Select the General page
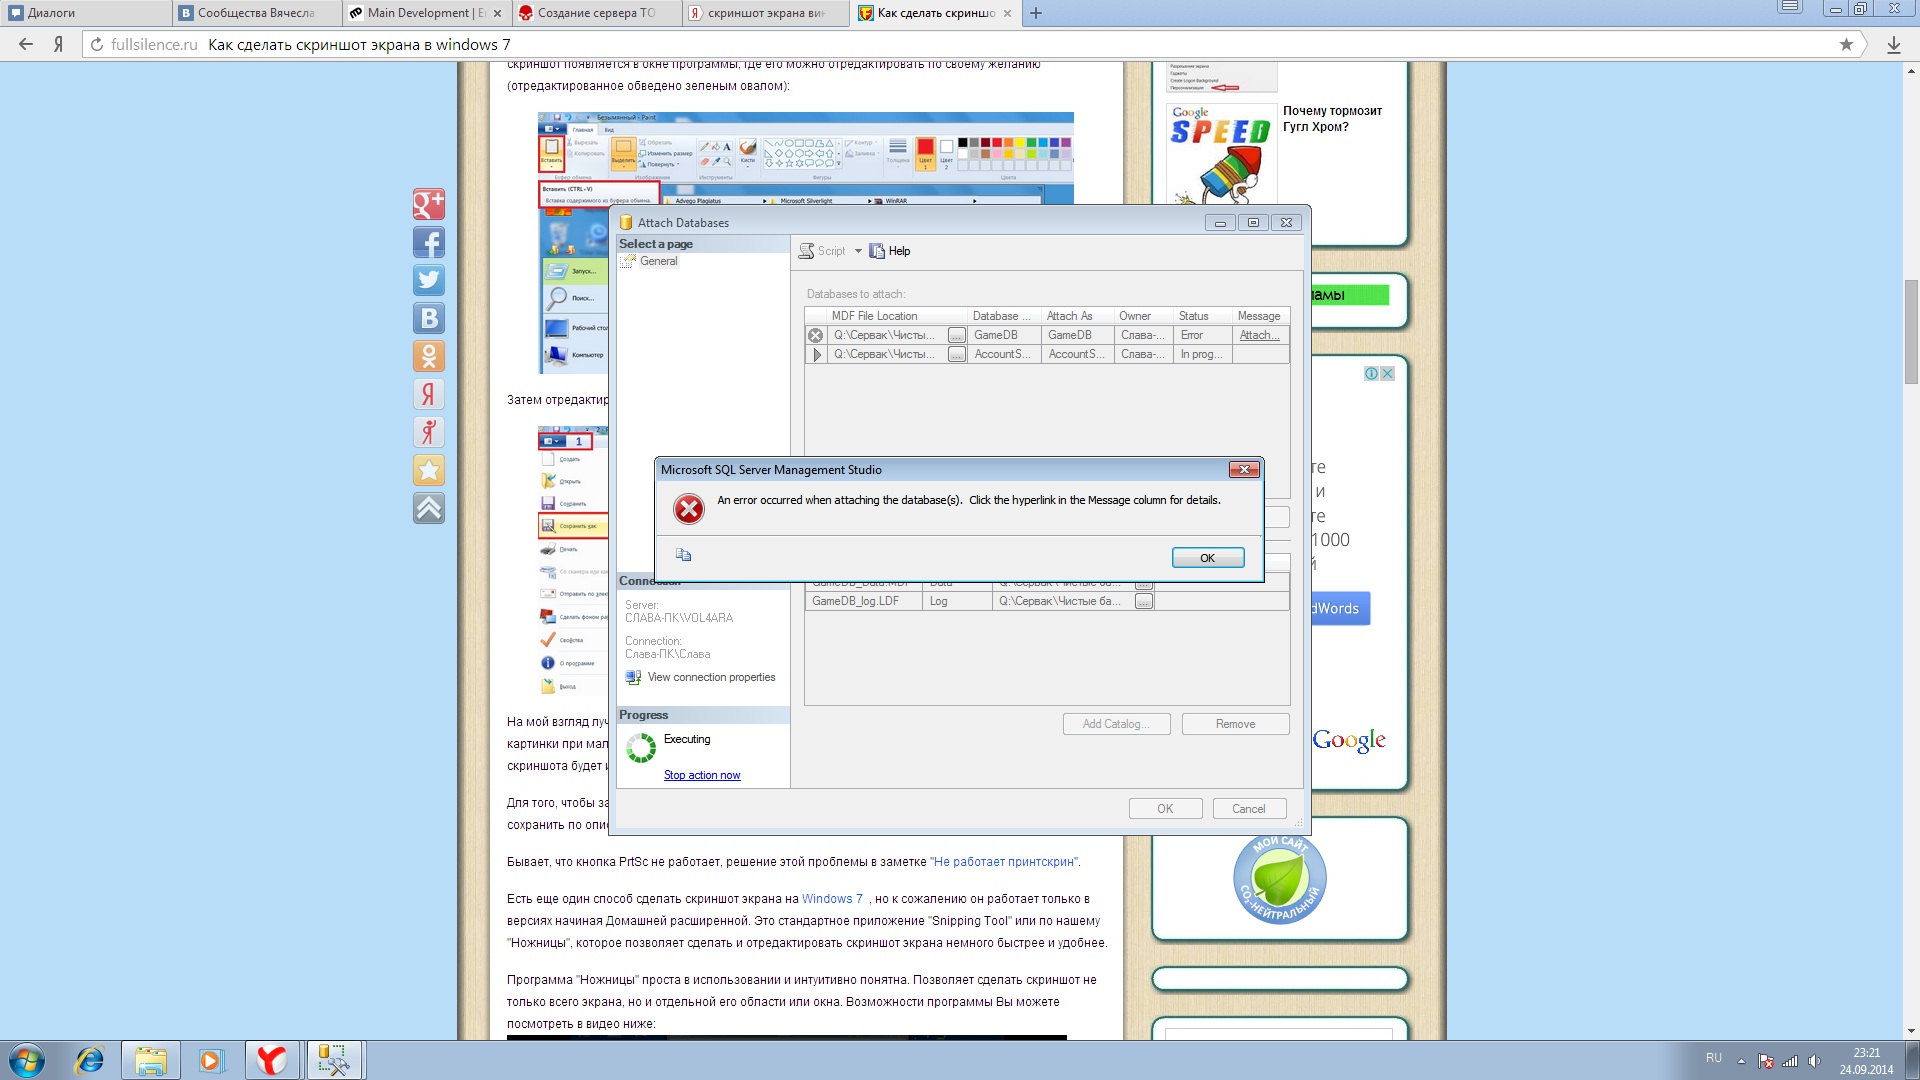This screenshot has height=1080, width=1920. [658, 261]
